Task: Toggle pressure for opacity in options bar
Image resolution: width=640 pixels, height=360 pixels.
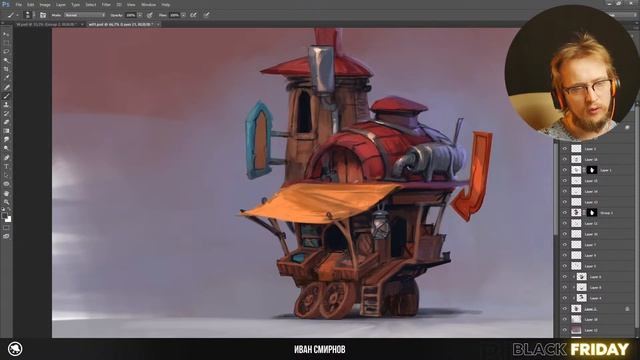Action: [x=150, y=15]
